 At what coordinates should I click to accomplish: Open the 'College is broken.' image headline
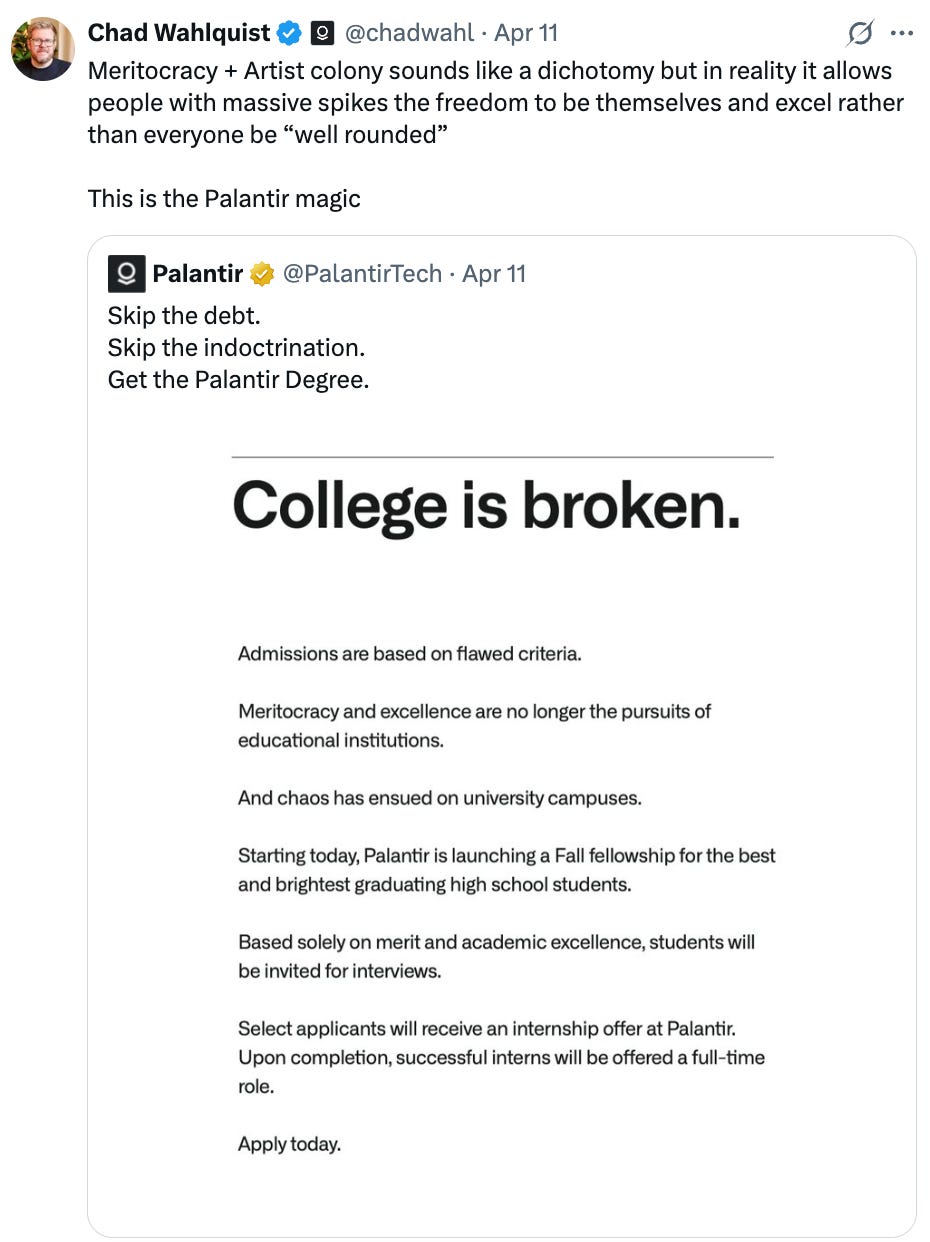point(486,505)
